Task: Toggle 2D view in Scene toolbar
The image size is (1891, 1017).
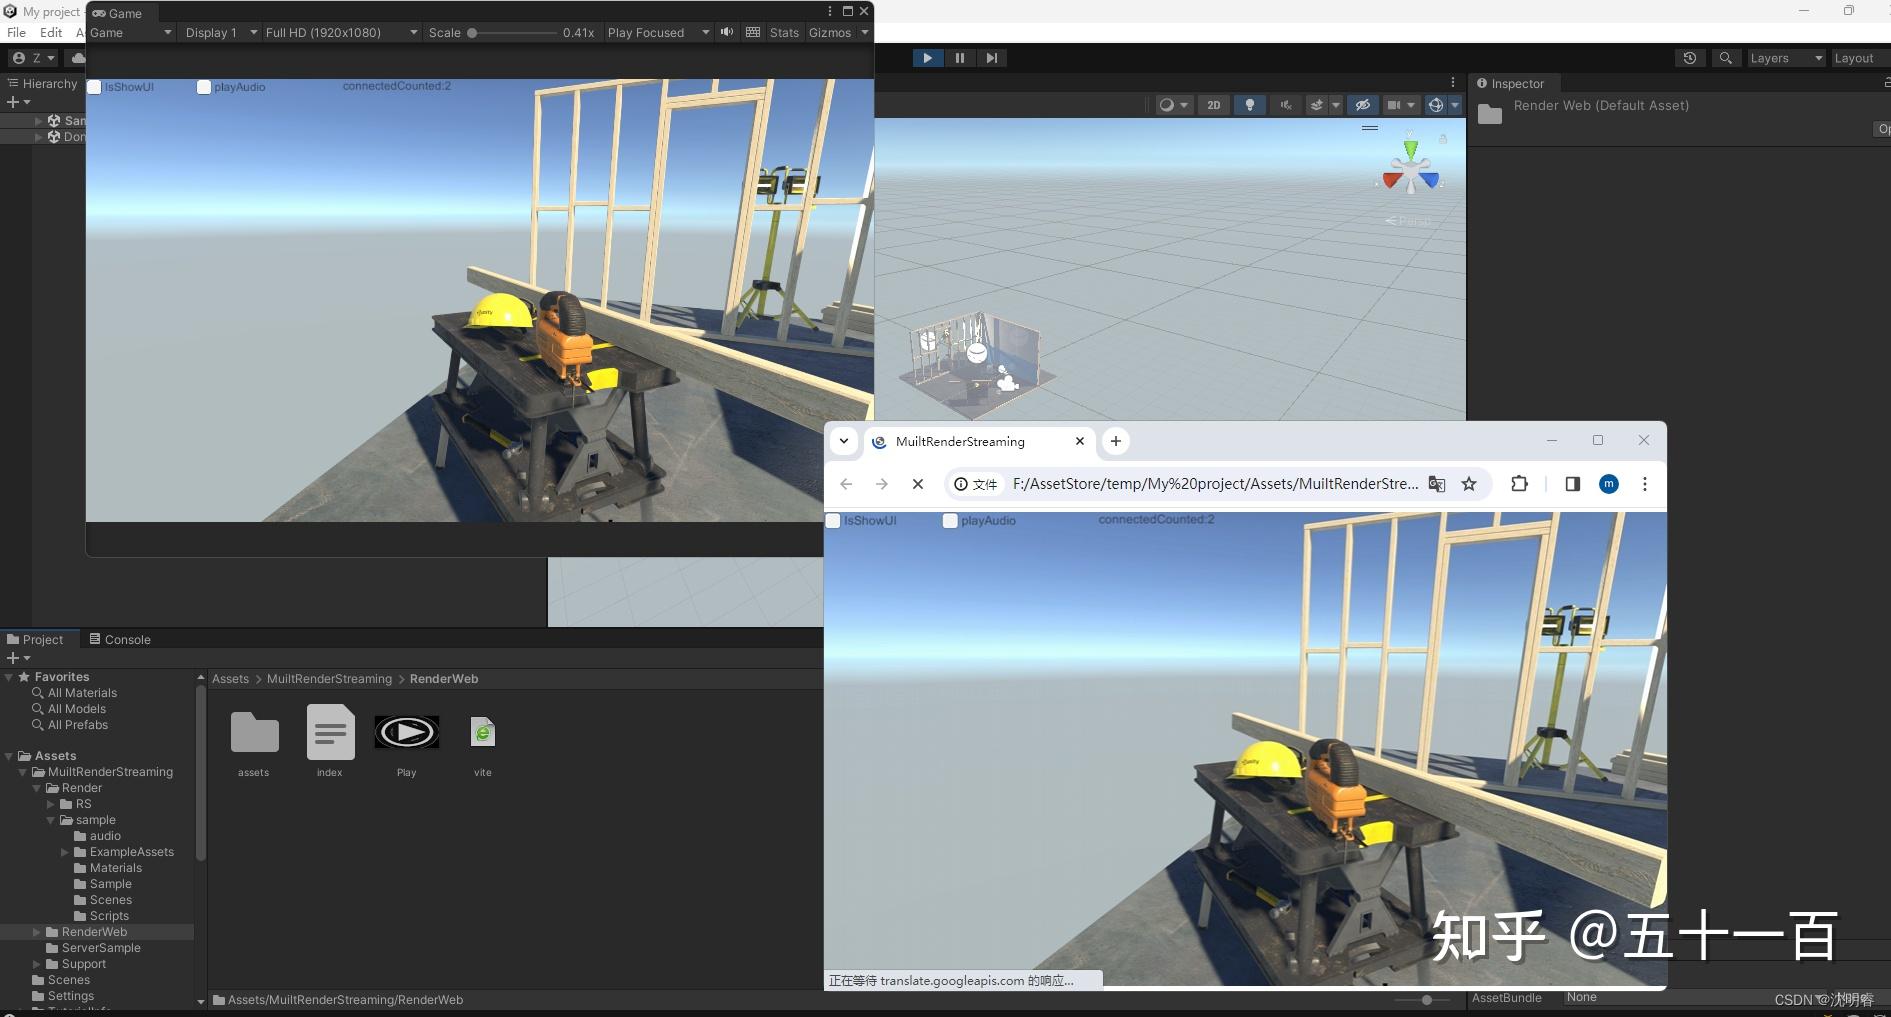Action: [1213, 105]
